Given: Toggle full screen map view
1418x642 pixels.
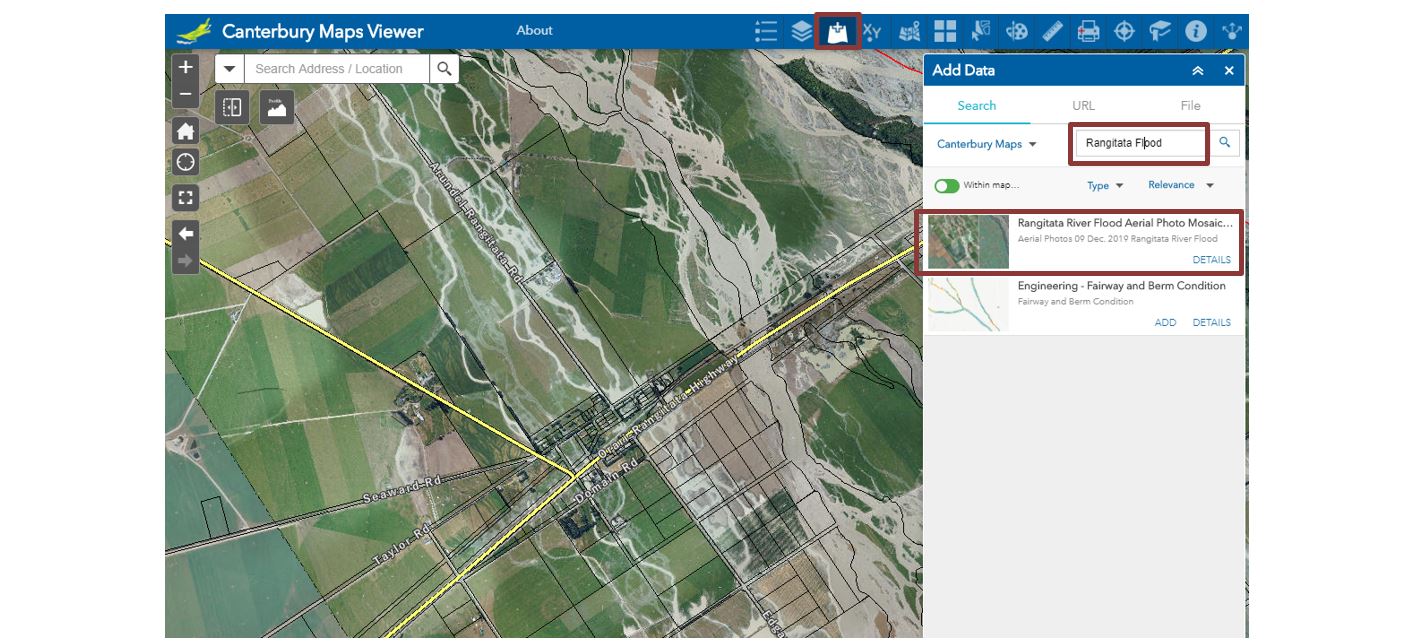Looking at the screenshot, I should point(185,197).
